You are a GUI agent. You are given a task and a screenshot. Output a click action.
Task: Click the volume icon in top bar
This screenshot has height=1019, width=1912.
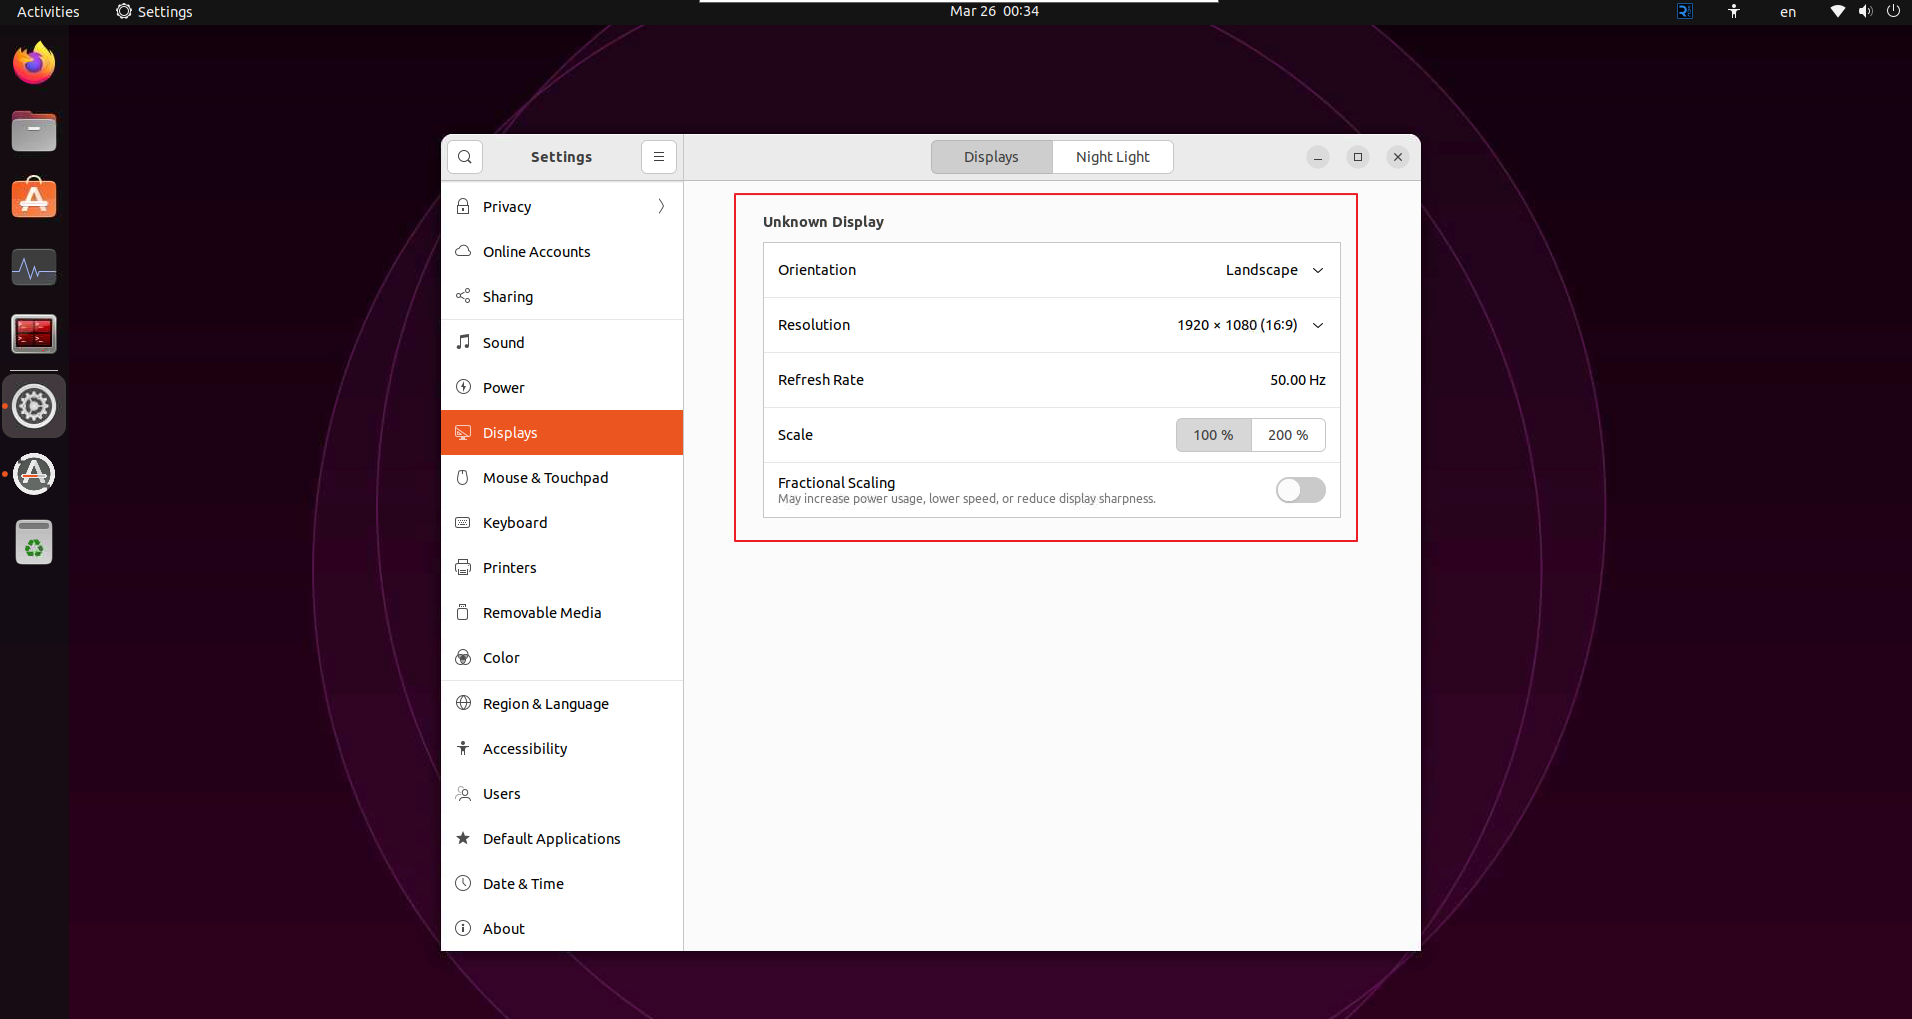[x=1865, y=12]
